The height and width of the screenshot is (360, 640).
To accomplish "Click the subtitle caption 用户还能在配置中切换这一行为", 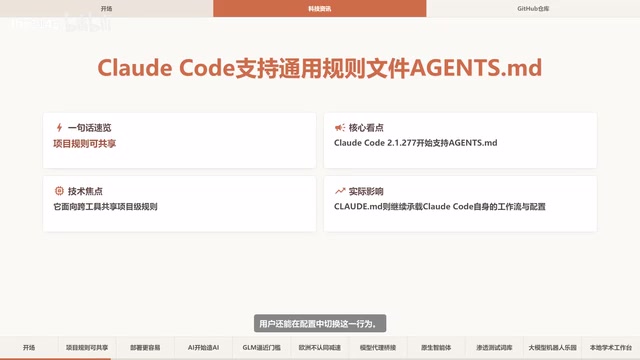I will click(x=320, y=324).
